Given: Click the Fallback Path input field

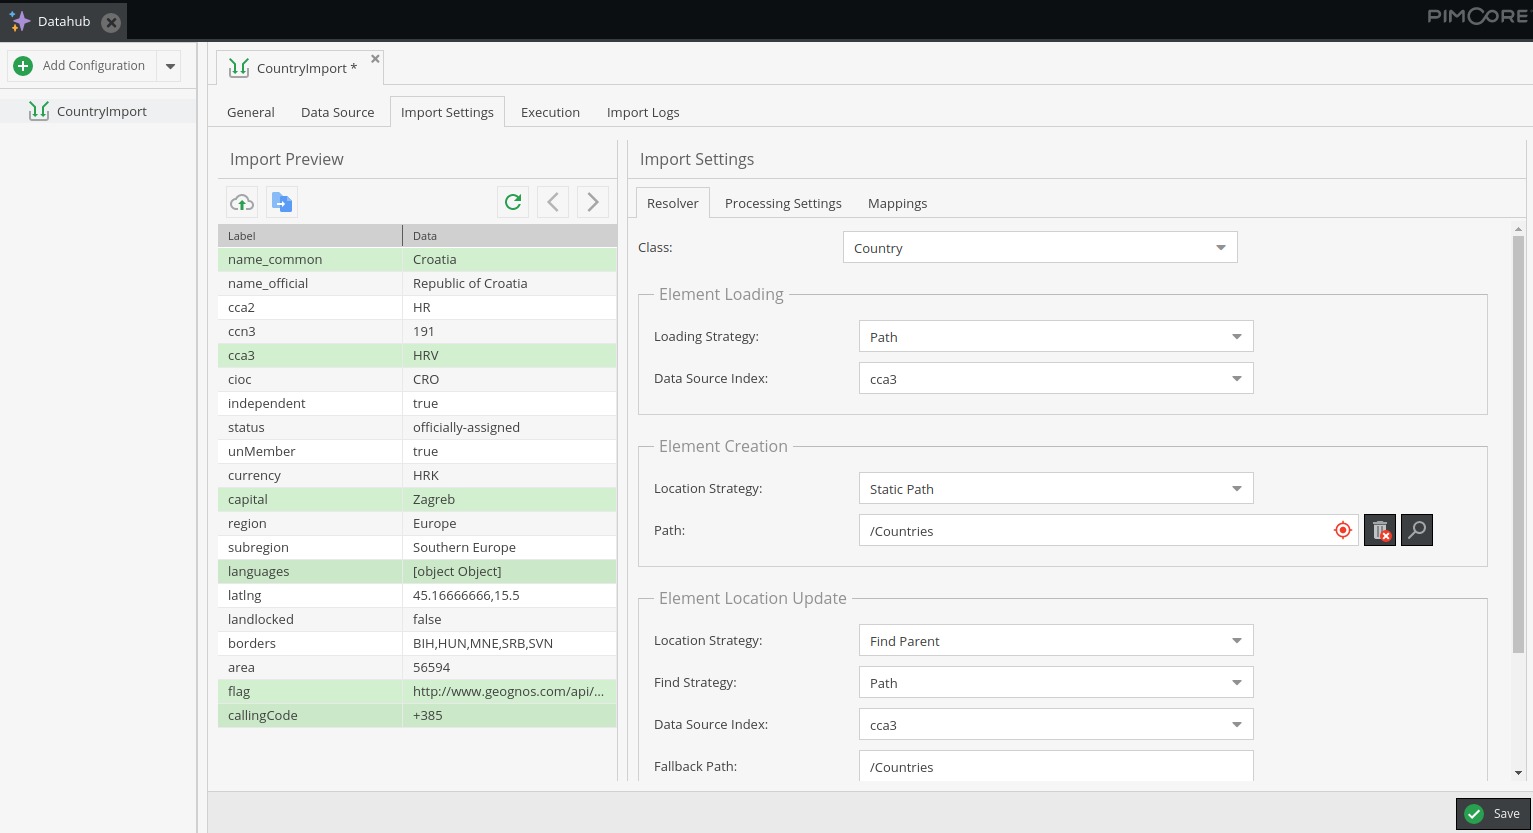Looking at the screenshot, I should 1055,767.
